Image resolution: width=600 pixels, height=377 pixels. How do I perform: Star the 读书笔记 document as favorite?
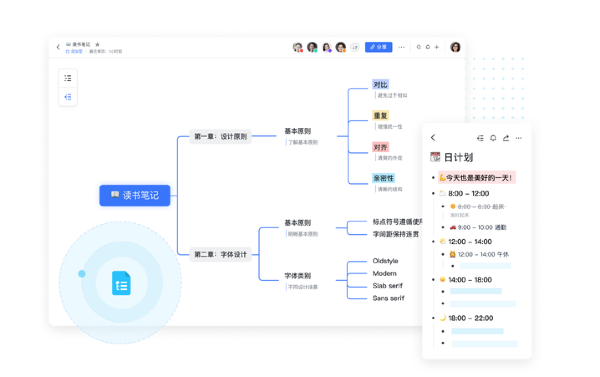[x=97, y=44]
